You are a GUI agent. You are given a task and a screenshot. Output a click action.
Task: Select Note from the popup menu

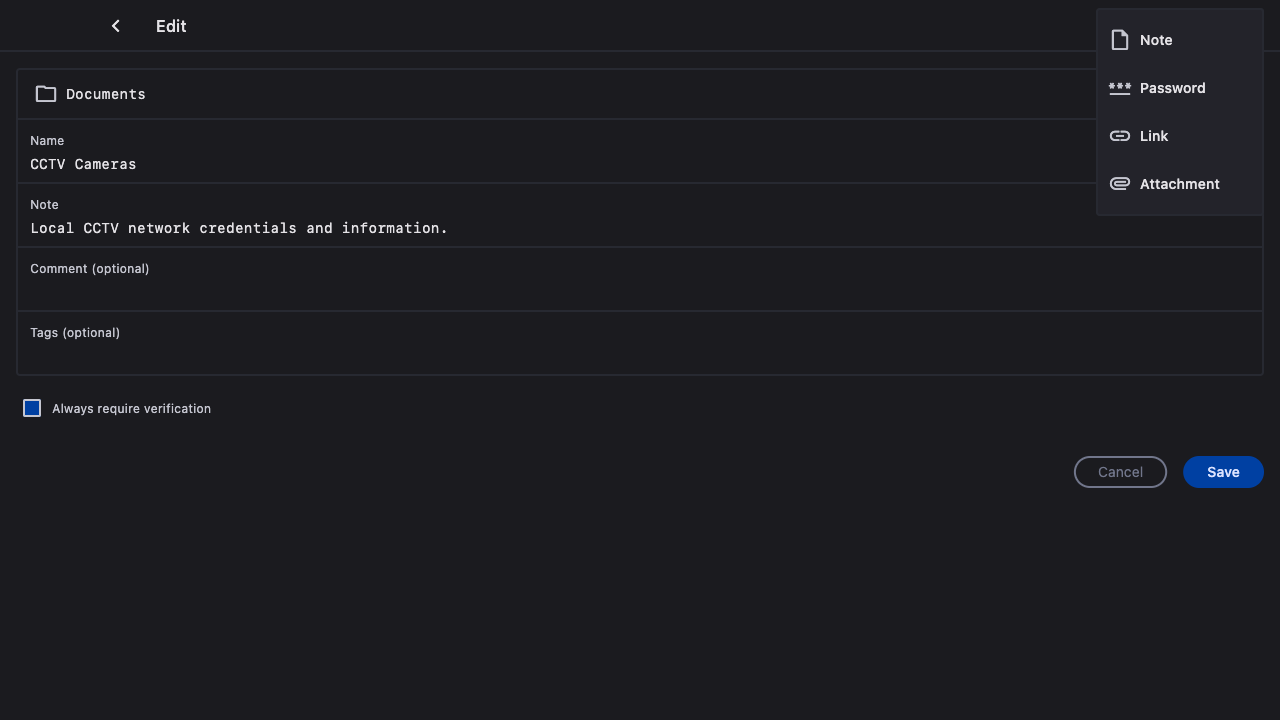[1156, 40]
